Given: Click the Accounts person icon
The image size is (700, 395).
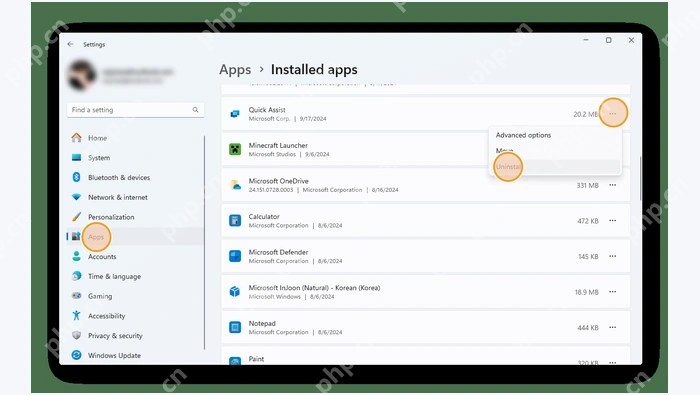Looking at the screenshot, I should coord(76,256).
